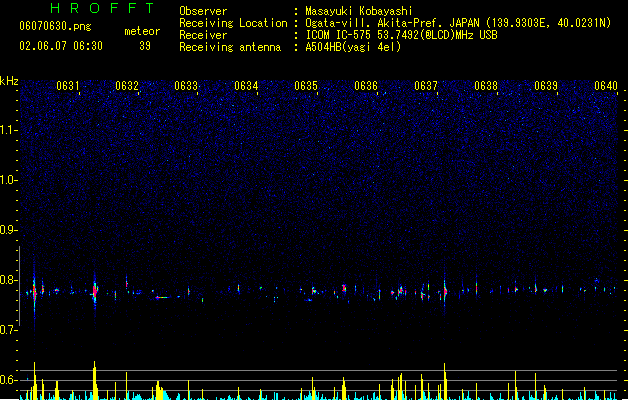629x400 pixels.
Task: Click the 0632 time marker
Action: [127, 86]
